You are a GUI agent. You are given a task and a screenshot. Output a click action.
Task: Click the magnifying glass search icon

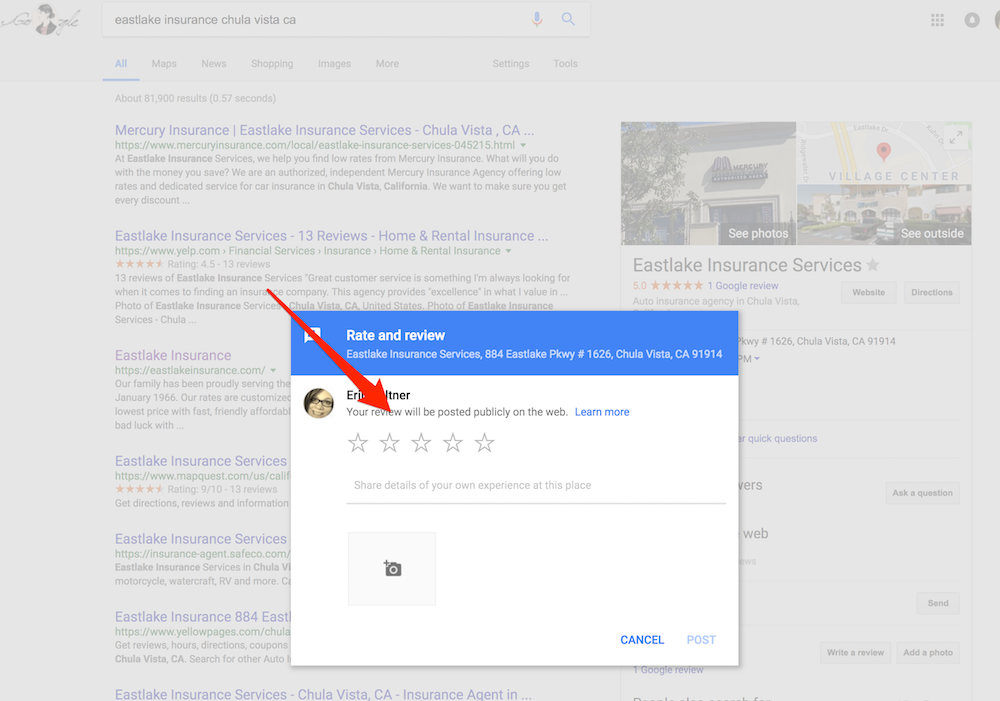[x=568, y=19]
